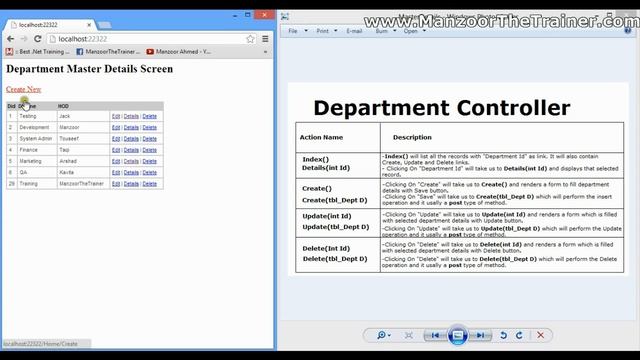The height and width of the screenshot is (360, 640).
Task: Edit the Finance department row
Action: [116, 150]
